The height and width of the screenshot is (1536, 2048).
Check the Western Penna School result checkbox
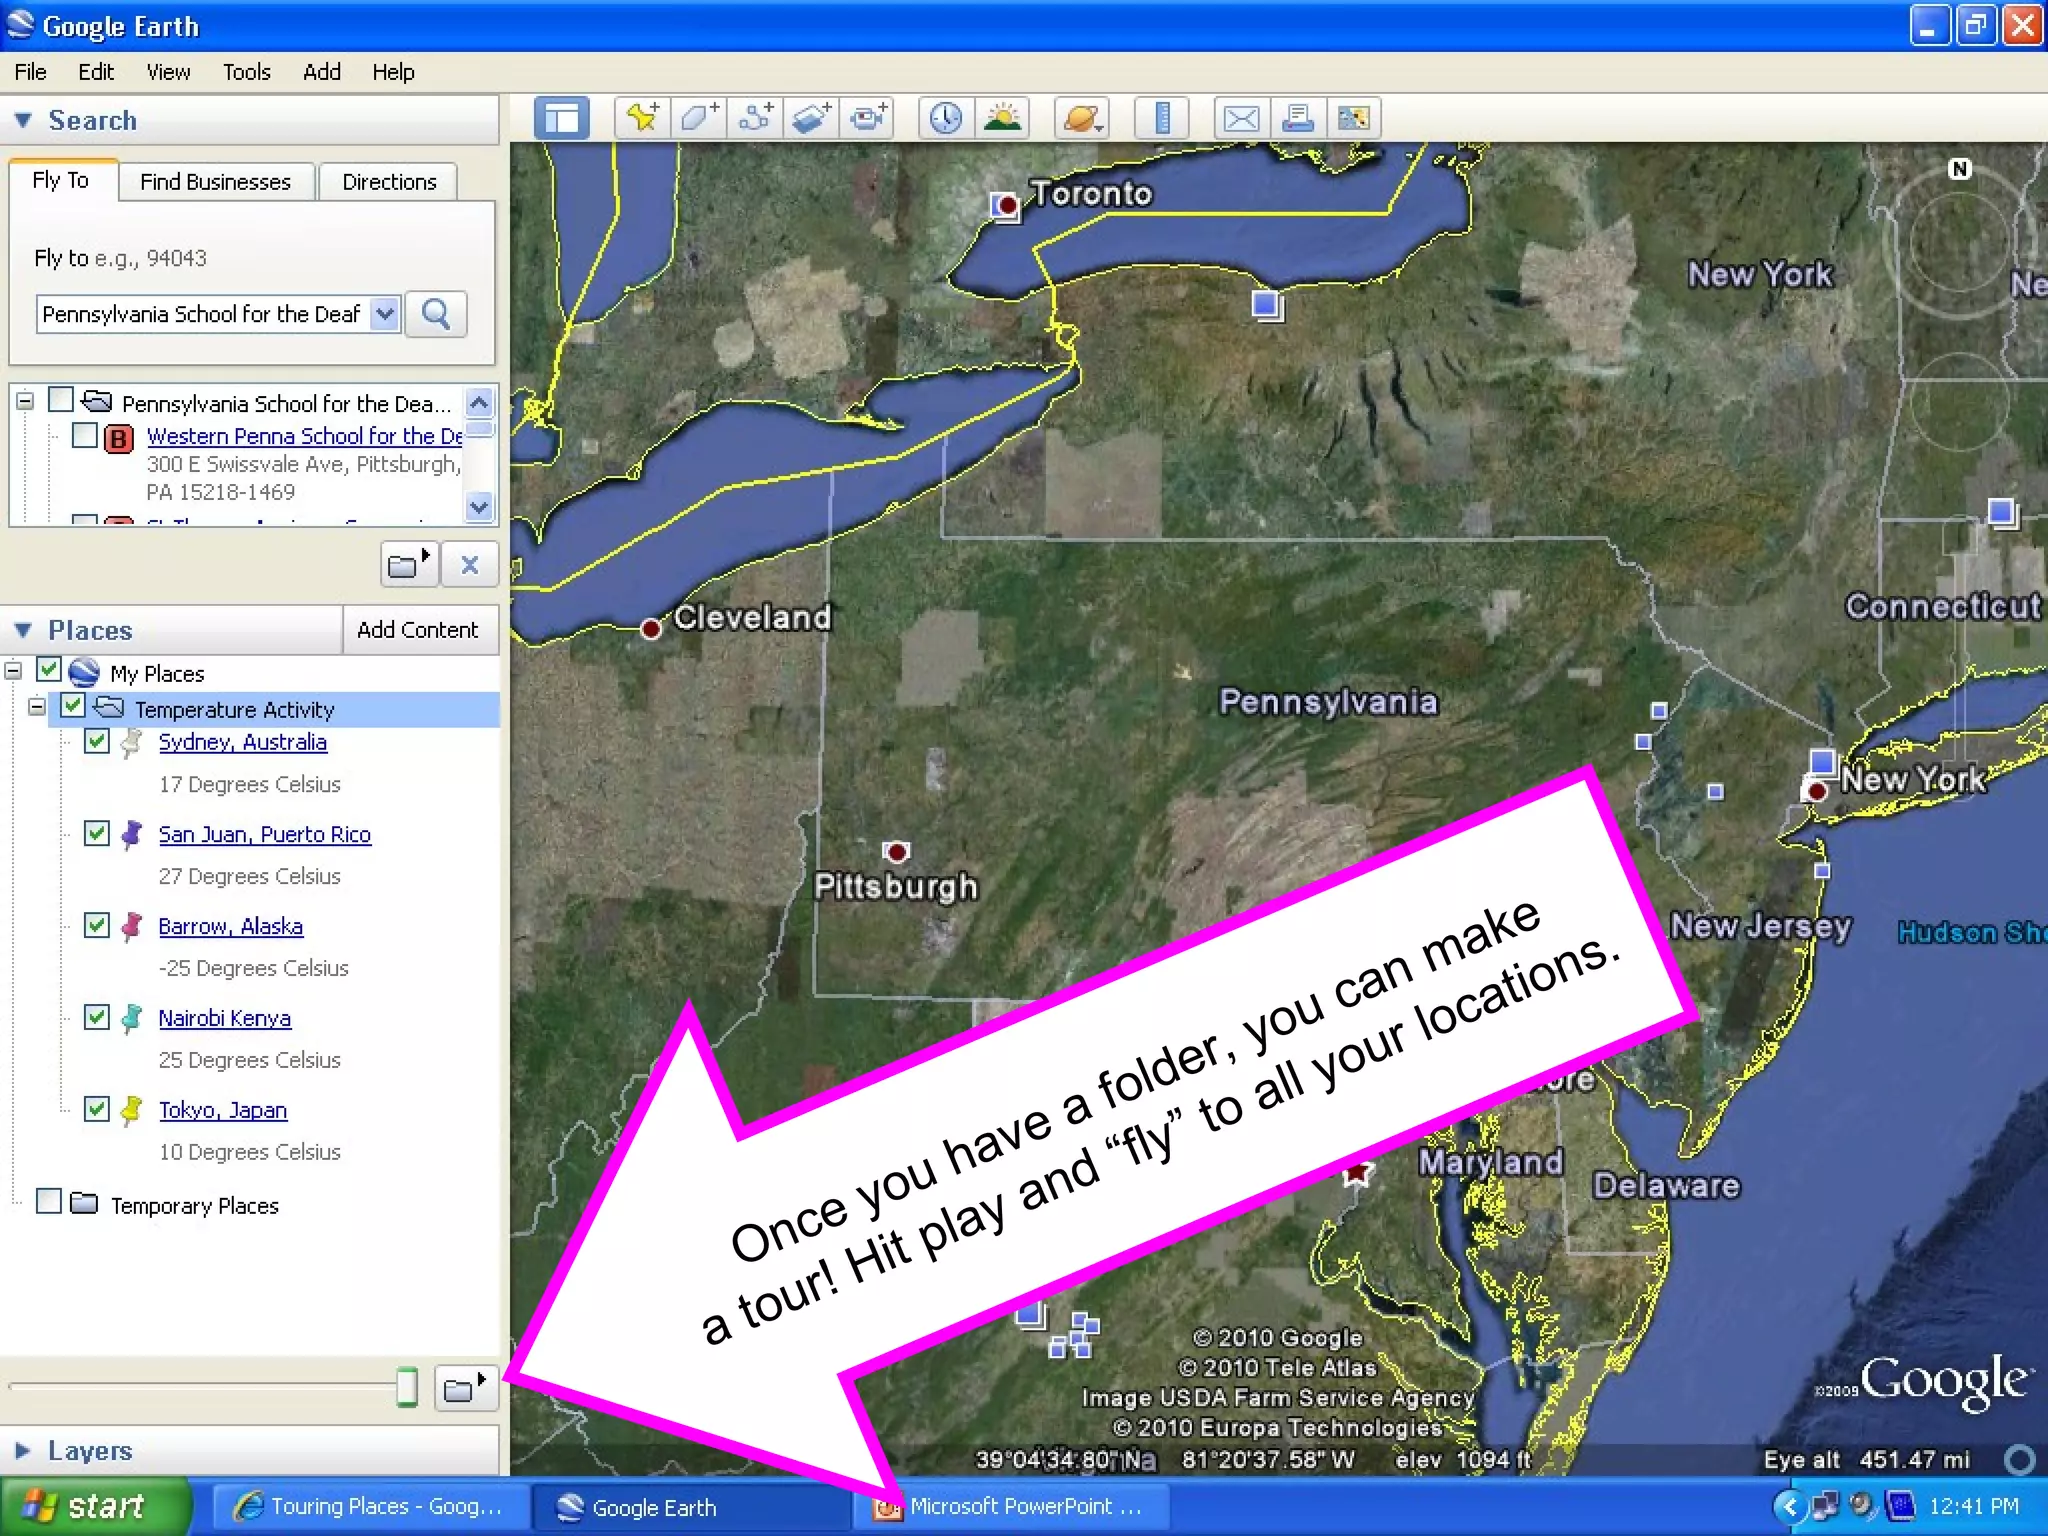pos(85,435)
